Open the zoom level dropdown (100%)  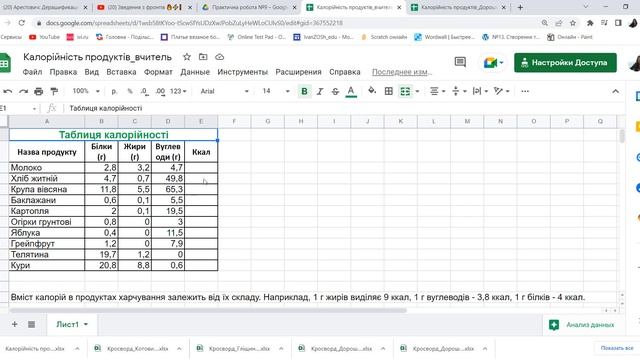tap(86, 91)
